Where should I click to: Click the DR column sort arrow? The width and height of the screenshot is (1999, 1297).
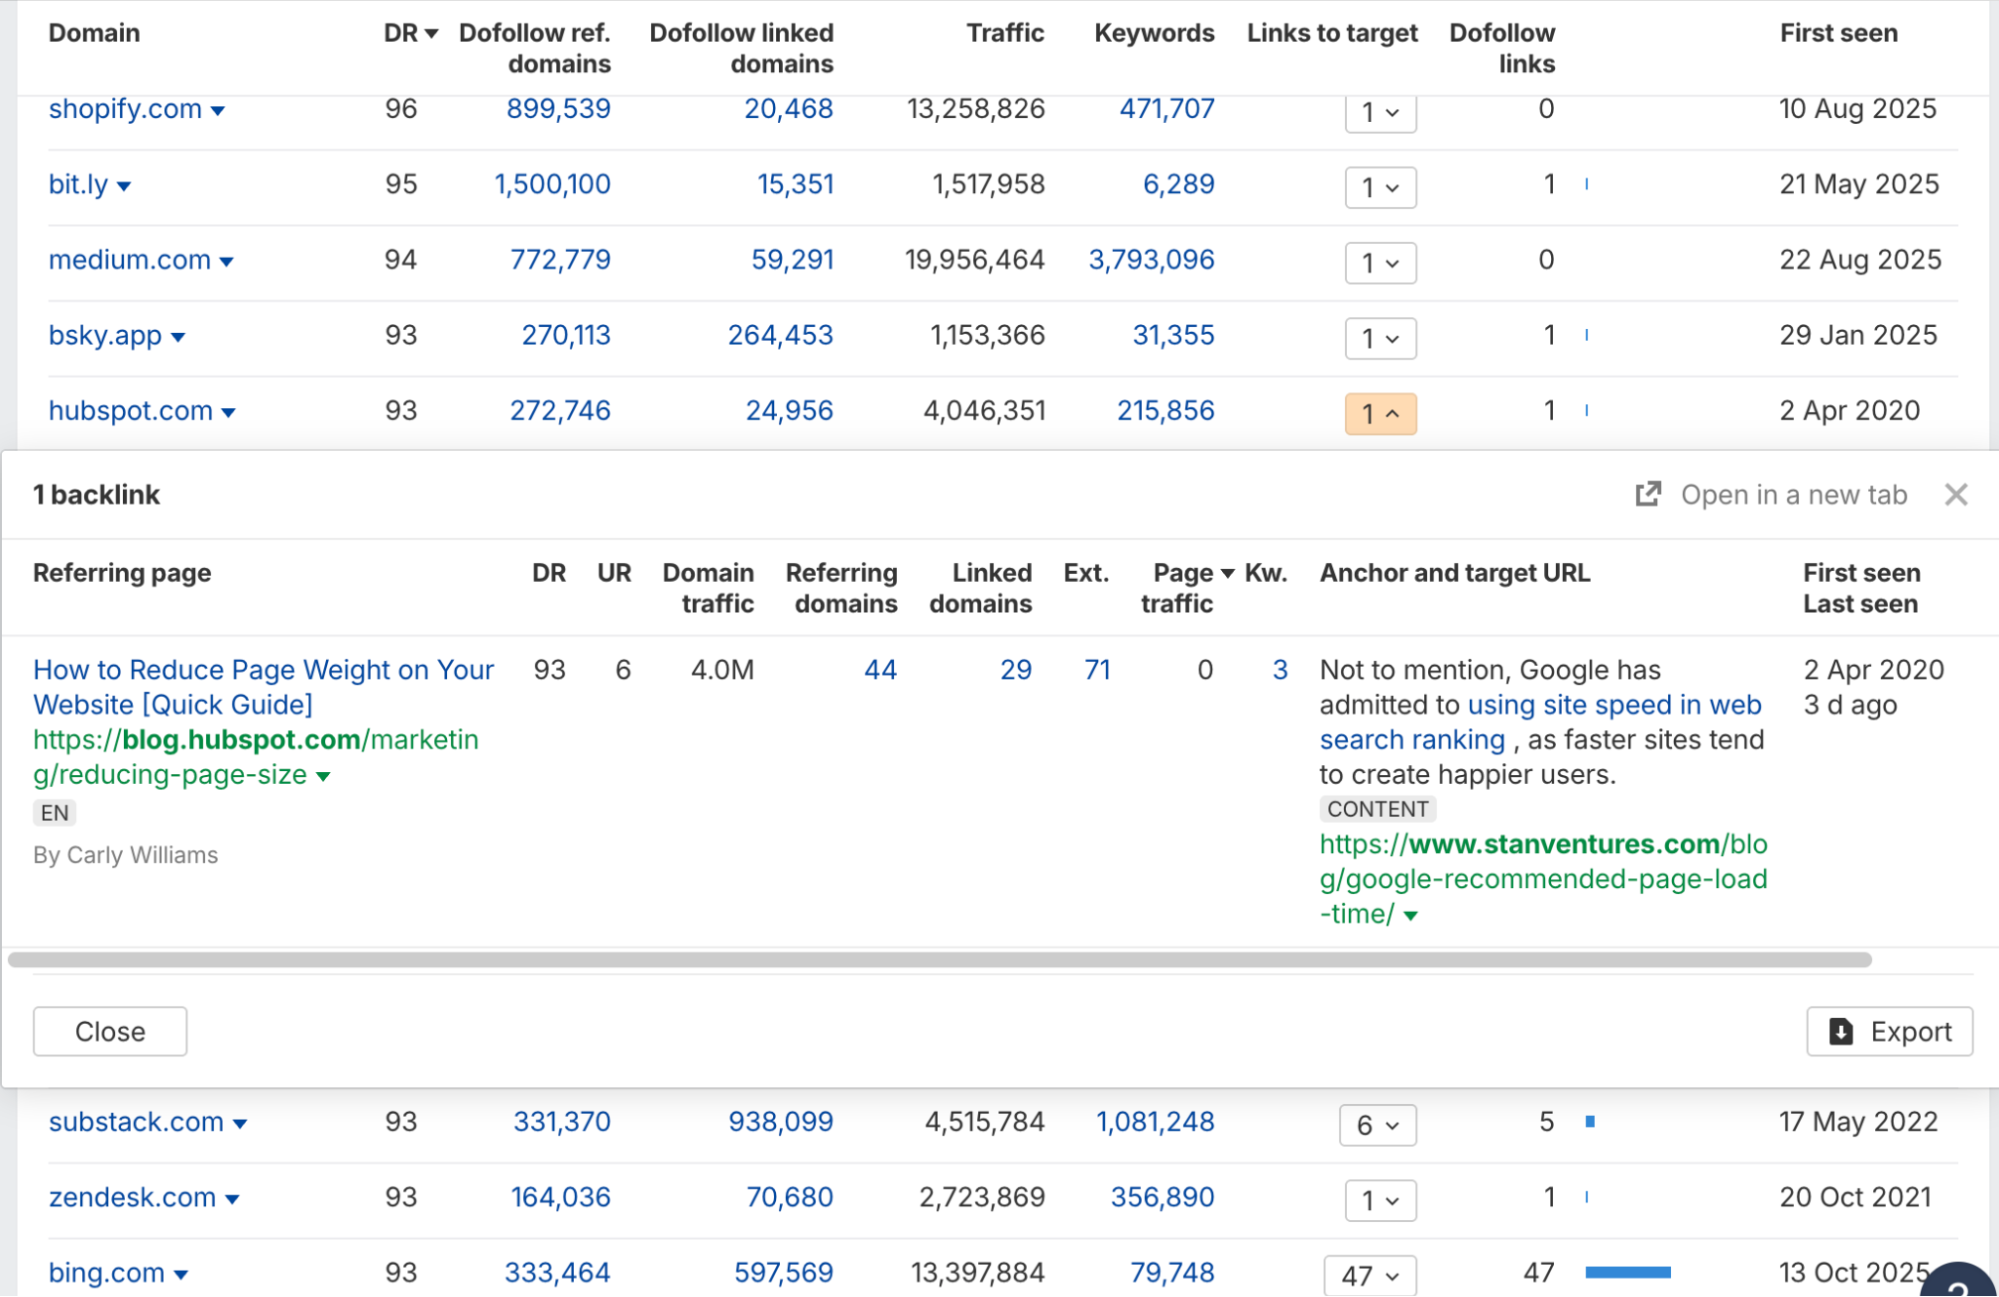coord(430,32)
